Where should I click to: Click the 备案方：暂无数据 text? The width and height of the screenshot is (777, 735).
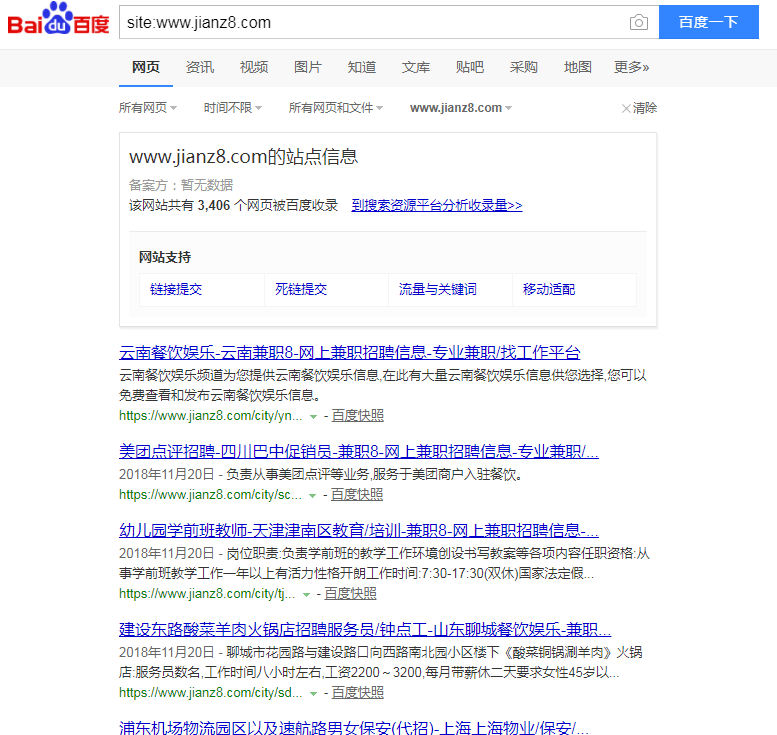click(x=181, y=185)
